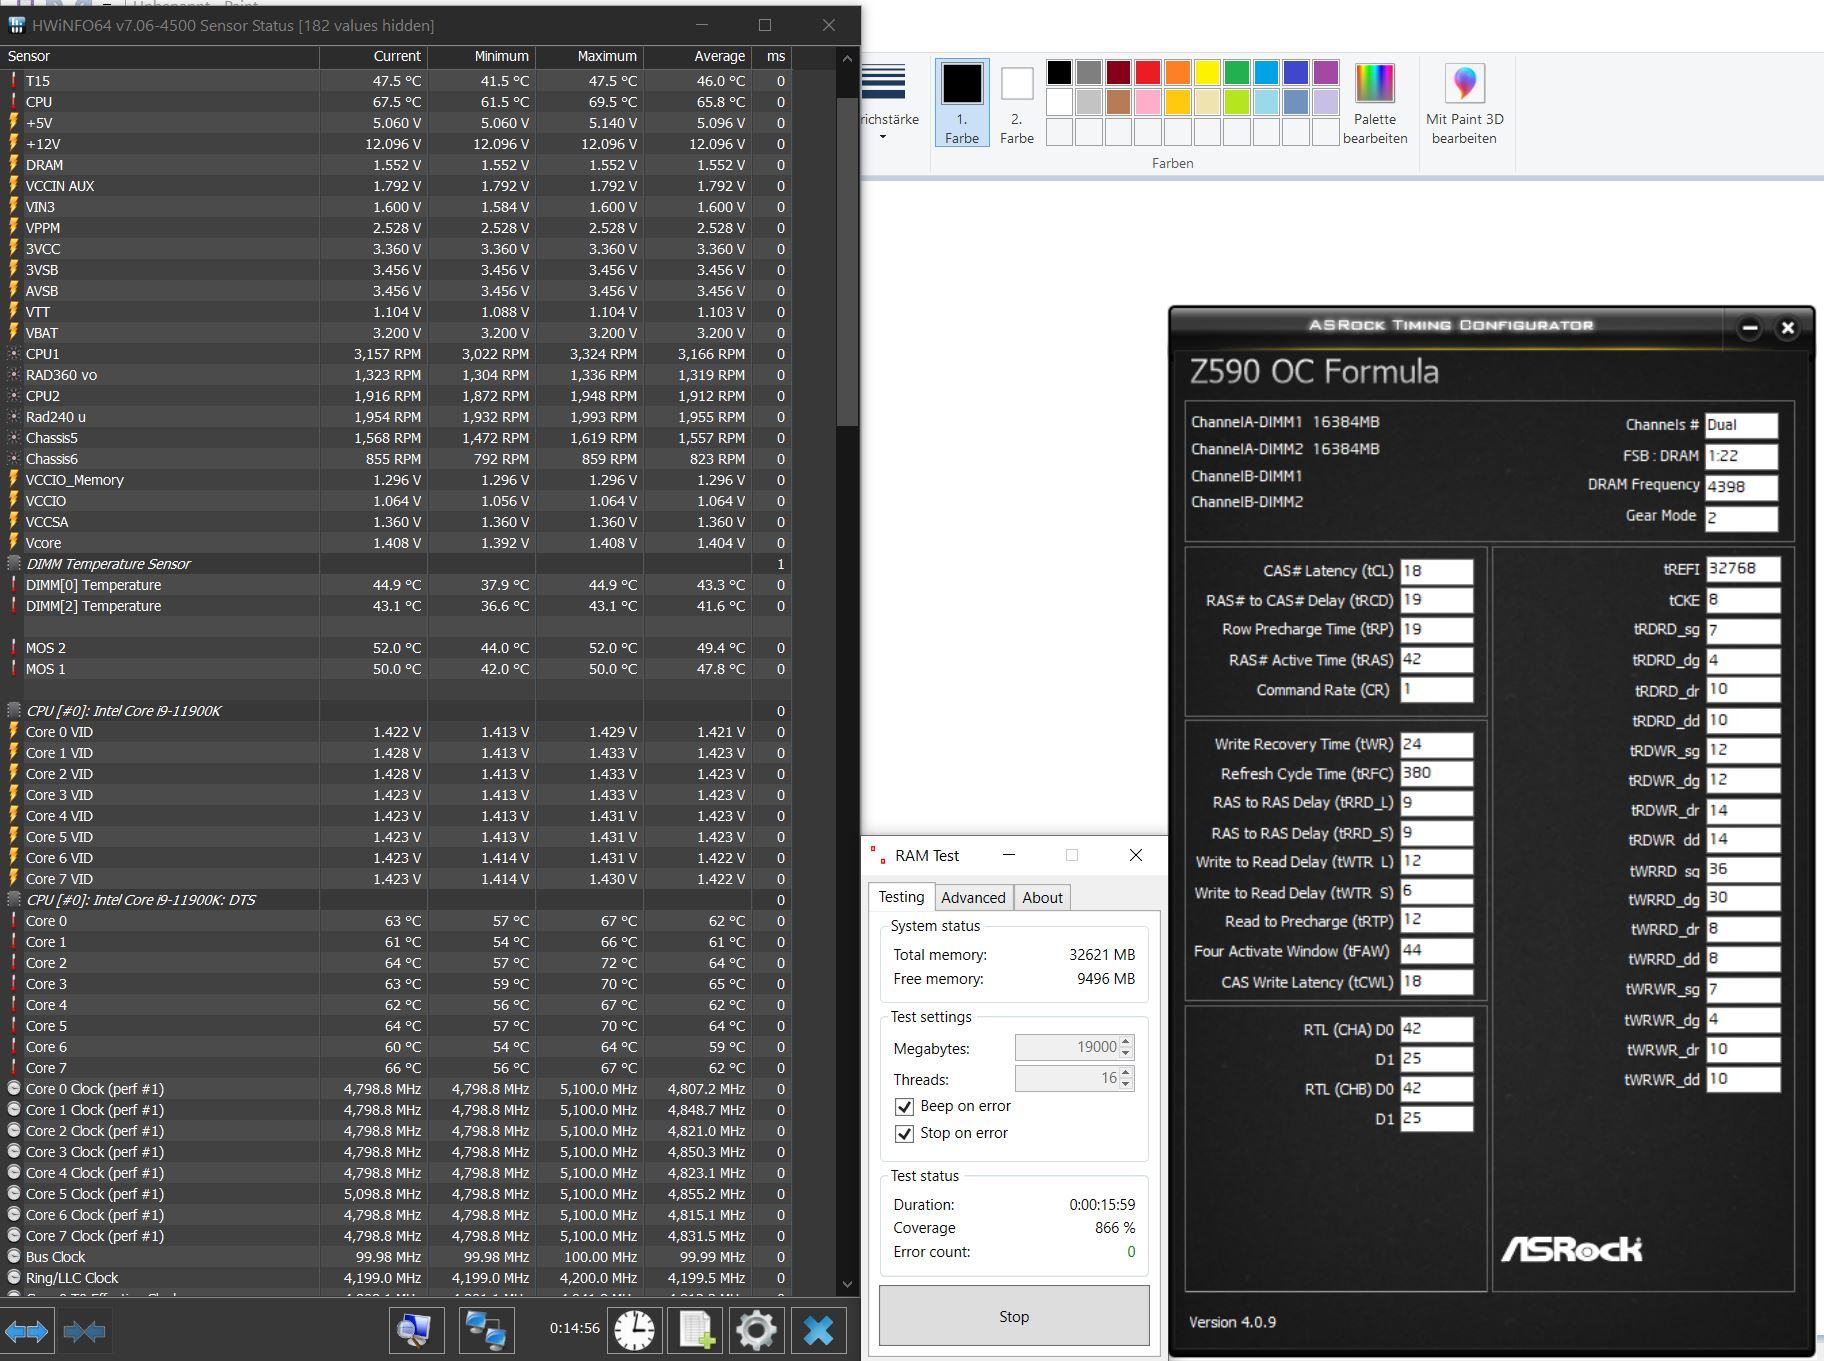The image size is (1824, 1361).
Task: Select the DRAM voltage sensor row
Action: [x=396, y=165]
